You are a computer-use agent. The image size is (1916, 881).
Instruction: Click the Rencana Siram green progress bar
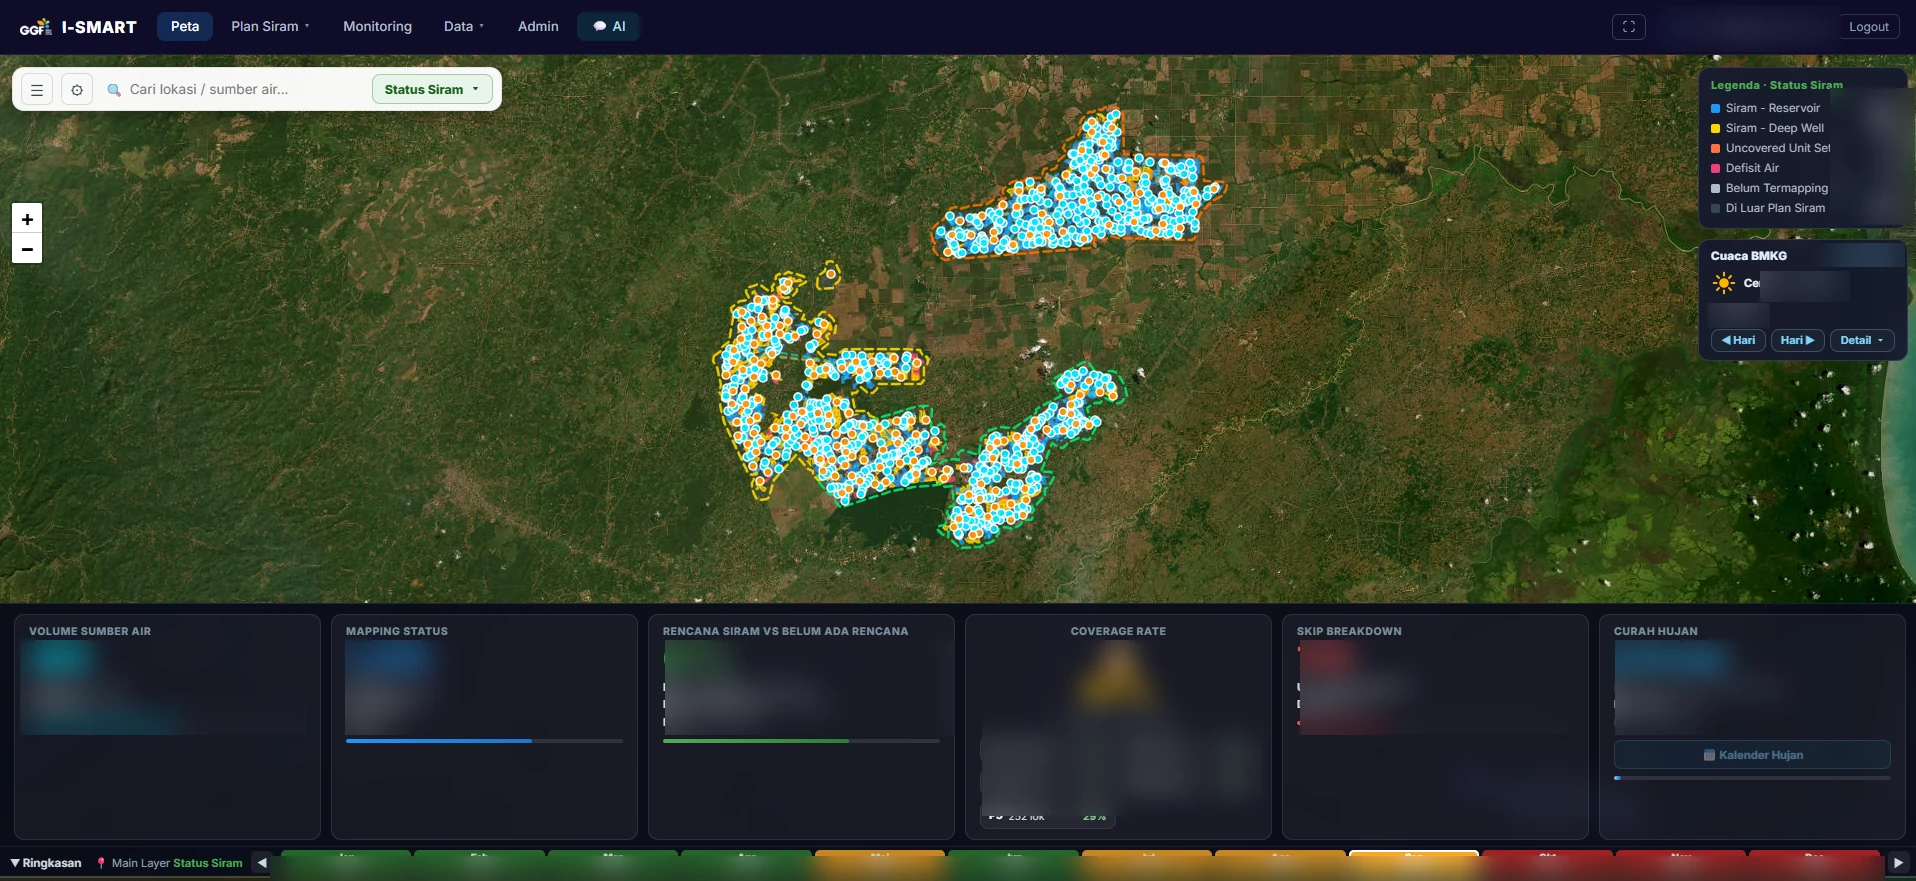pos(801,741)
